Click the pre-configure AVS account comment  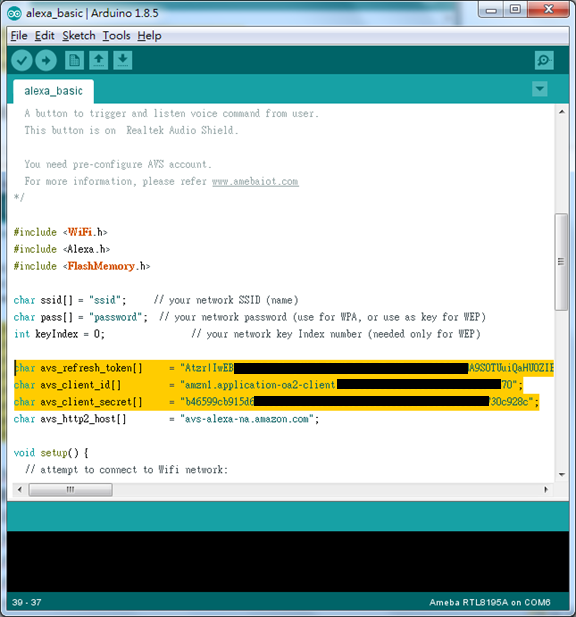coord(118,164)
